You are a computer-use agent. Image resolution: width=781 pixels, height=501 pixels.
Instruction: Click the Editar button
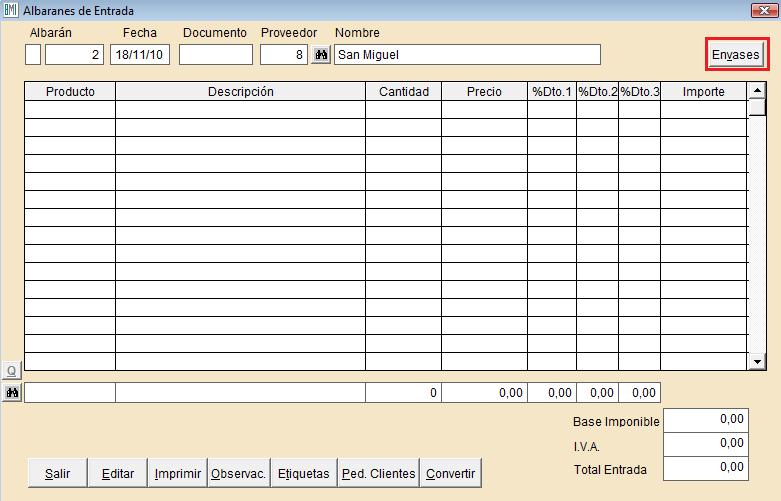tap(118, 474)
